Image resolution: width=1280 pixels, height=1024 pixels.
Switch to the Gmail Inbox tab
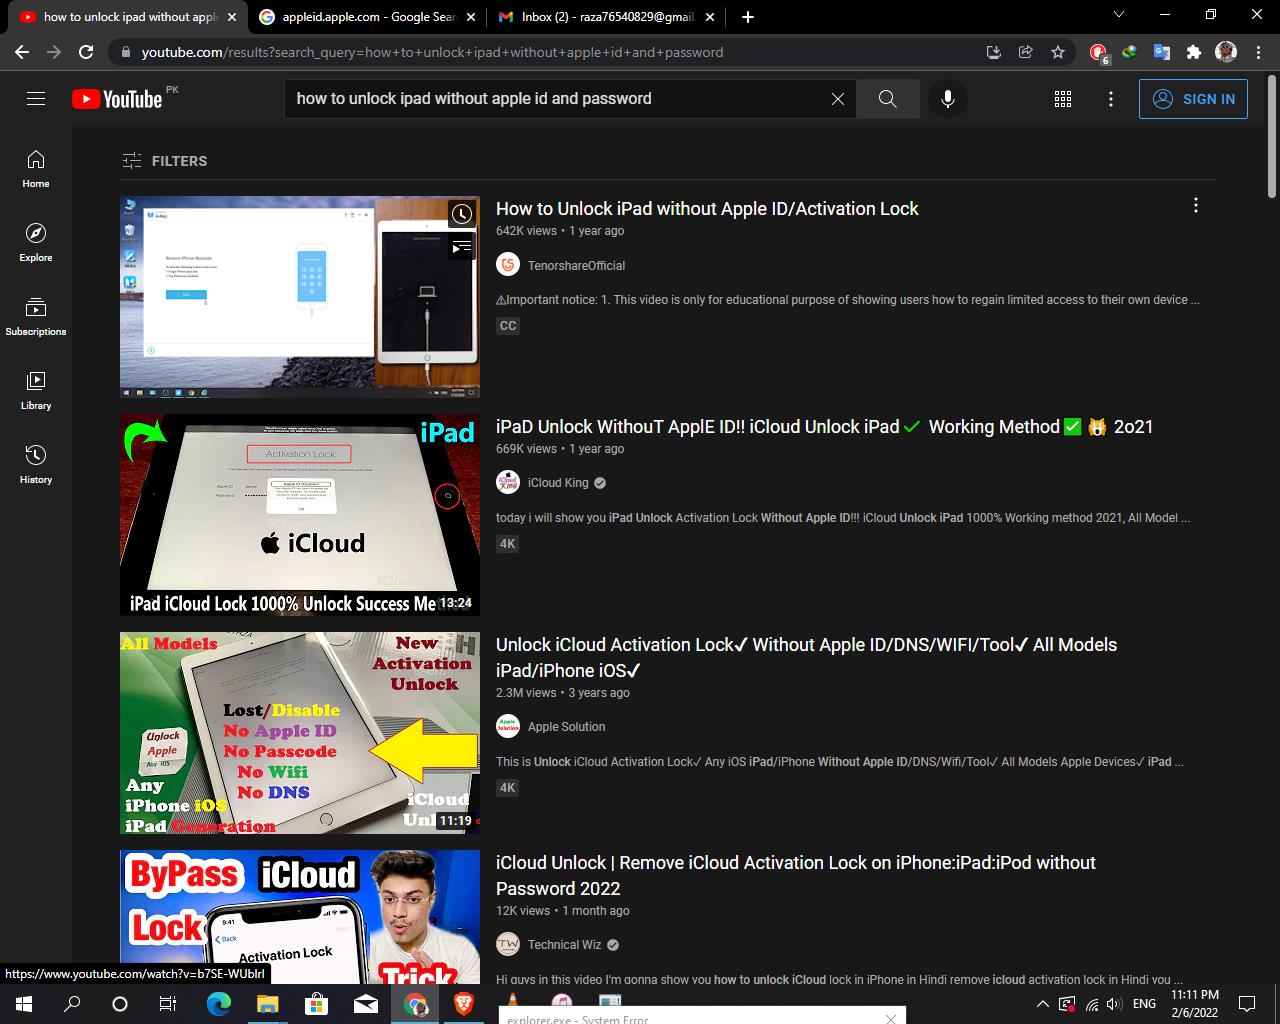(608, 17)
